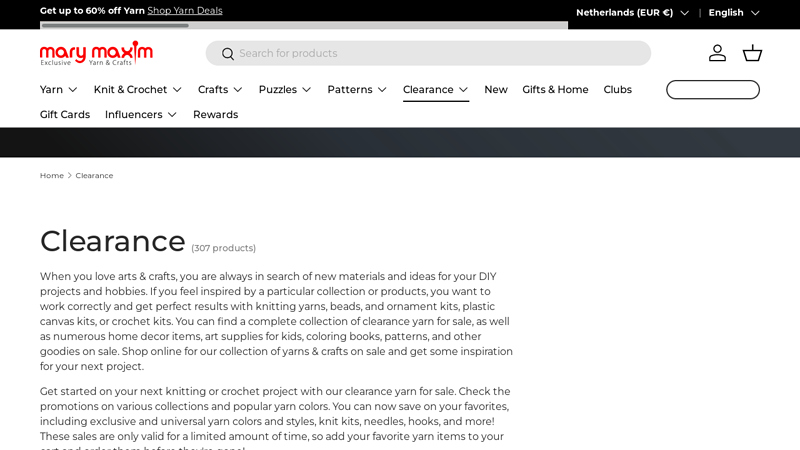The width and height of the screenshot is (800, 450).
Task: Expand the Yarn menu chevron
Action: (x=72, y=90)
